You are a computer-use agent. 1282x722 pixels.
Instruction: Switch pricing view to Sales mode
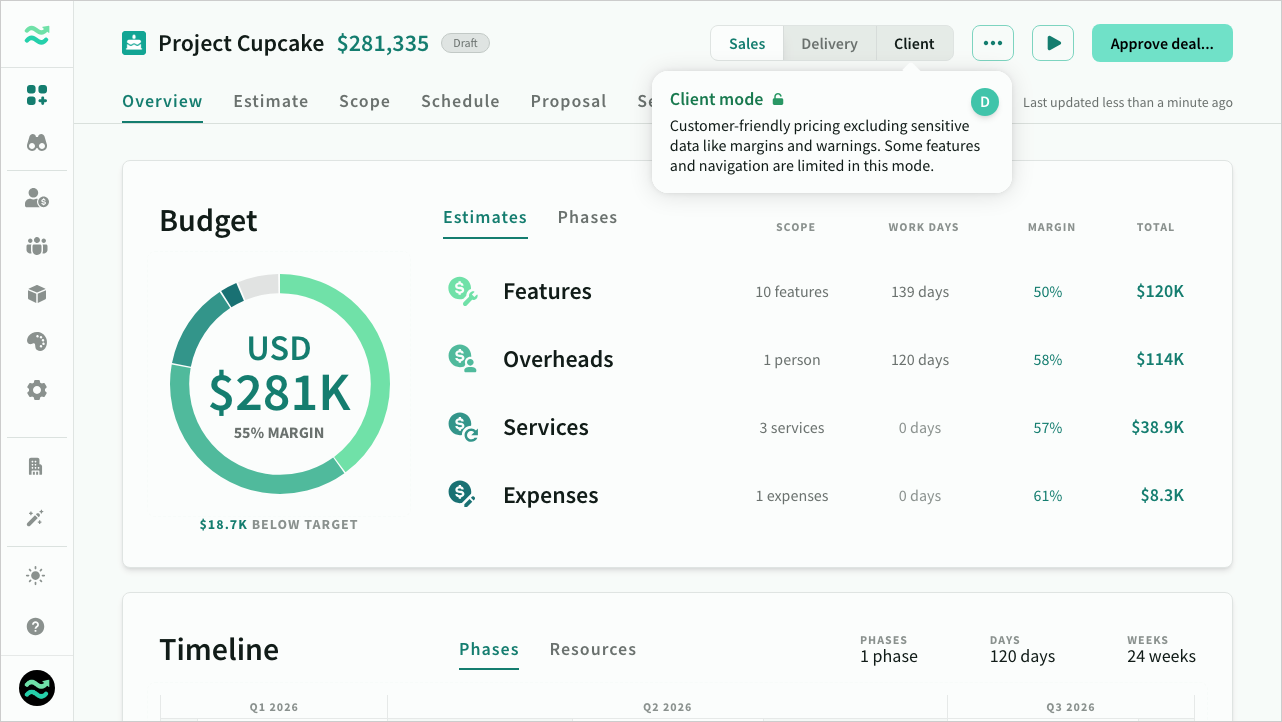[x=746, y=43]
